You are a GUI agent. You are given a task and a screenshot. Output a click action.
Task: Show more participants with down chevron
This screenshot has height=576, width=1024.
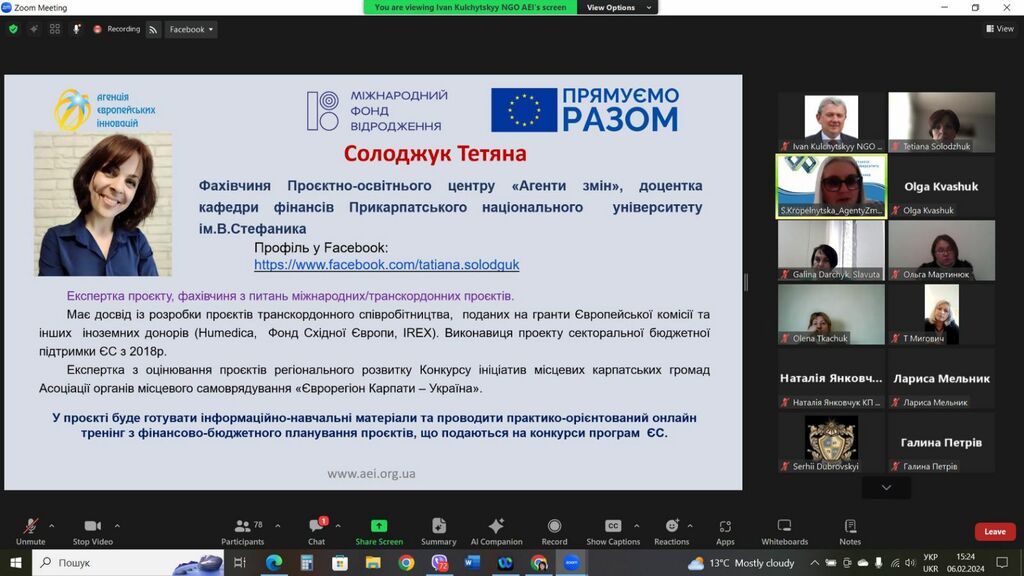[886, 488]
